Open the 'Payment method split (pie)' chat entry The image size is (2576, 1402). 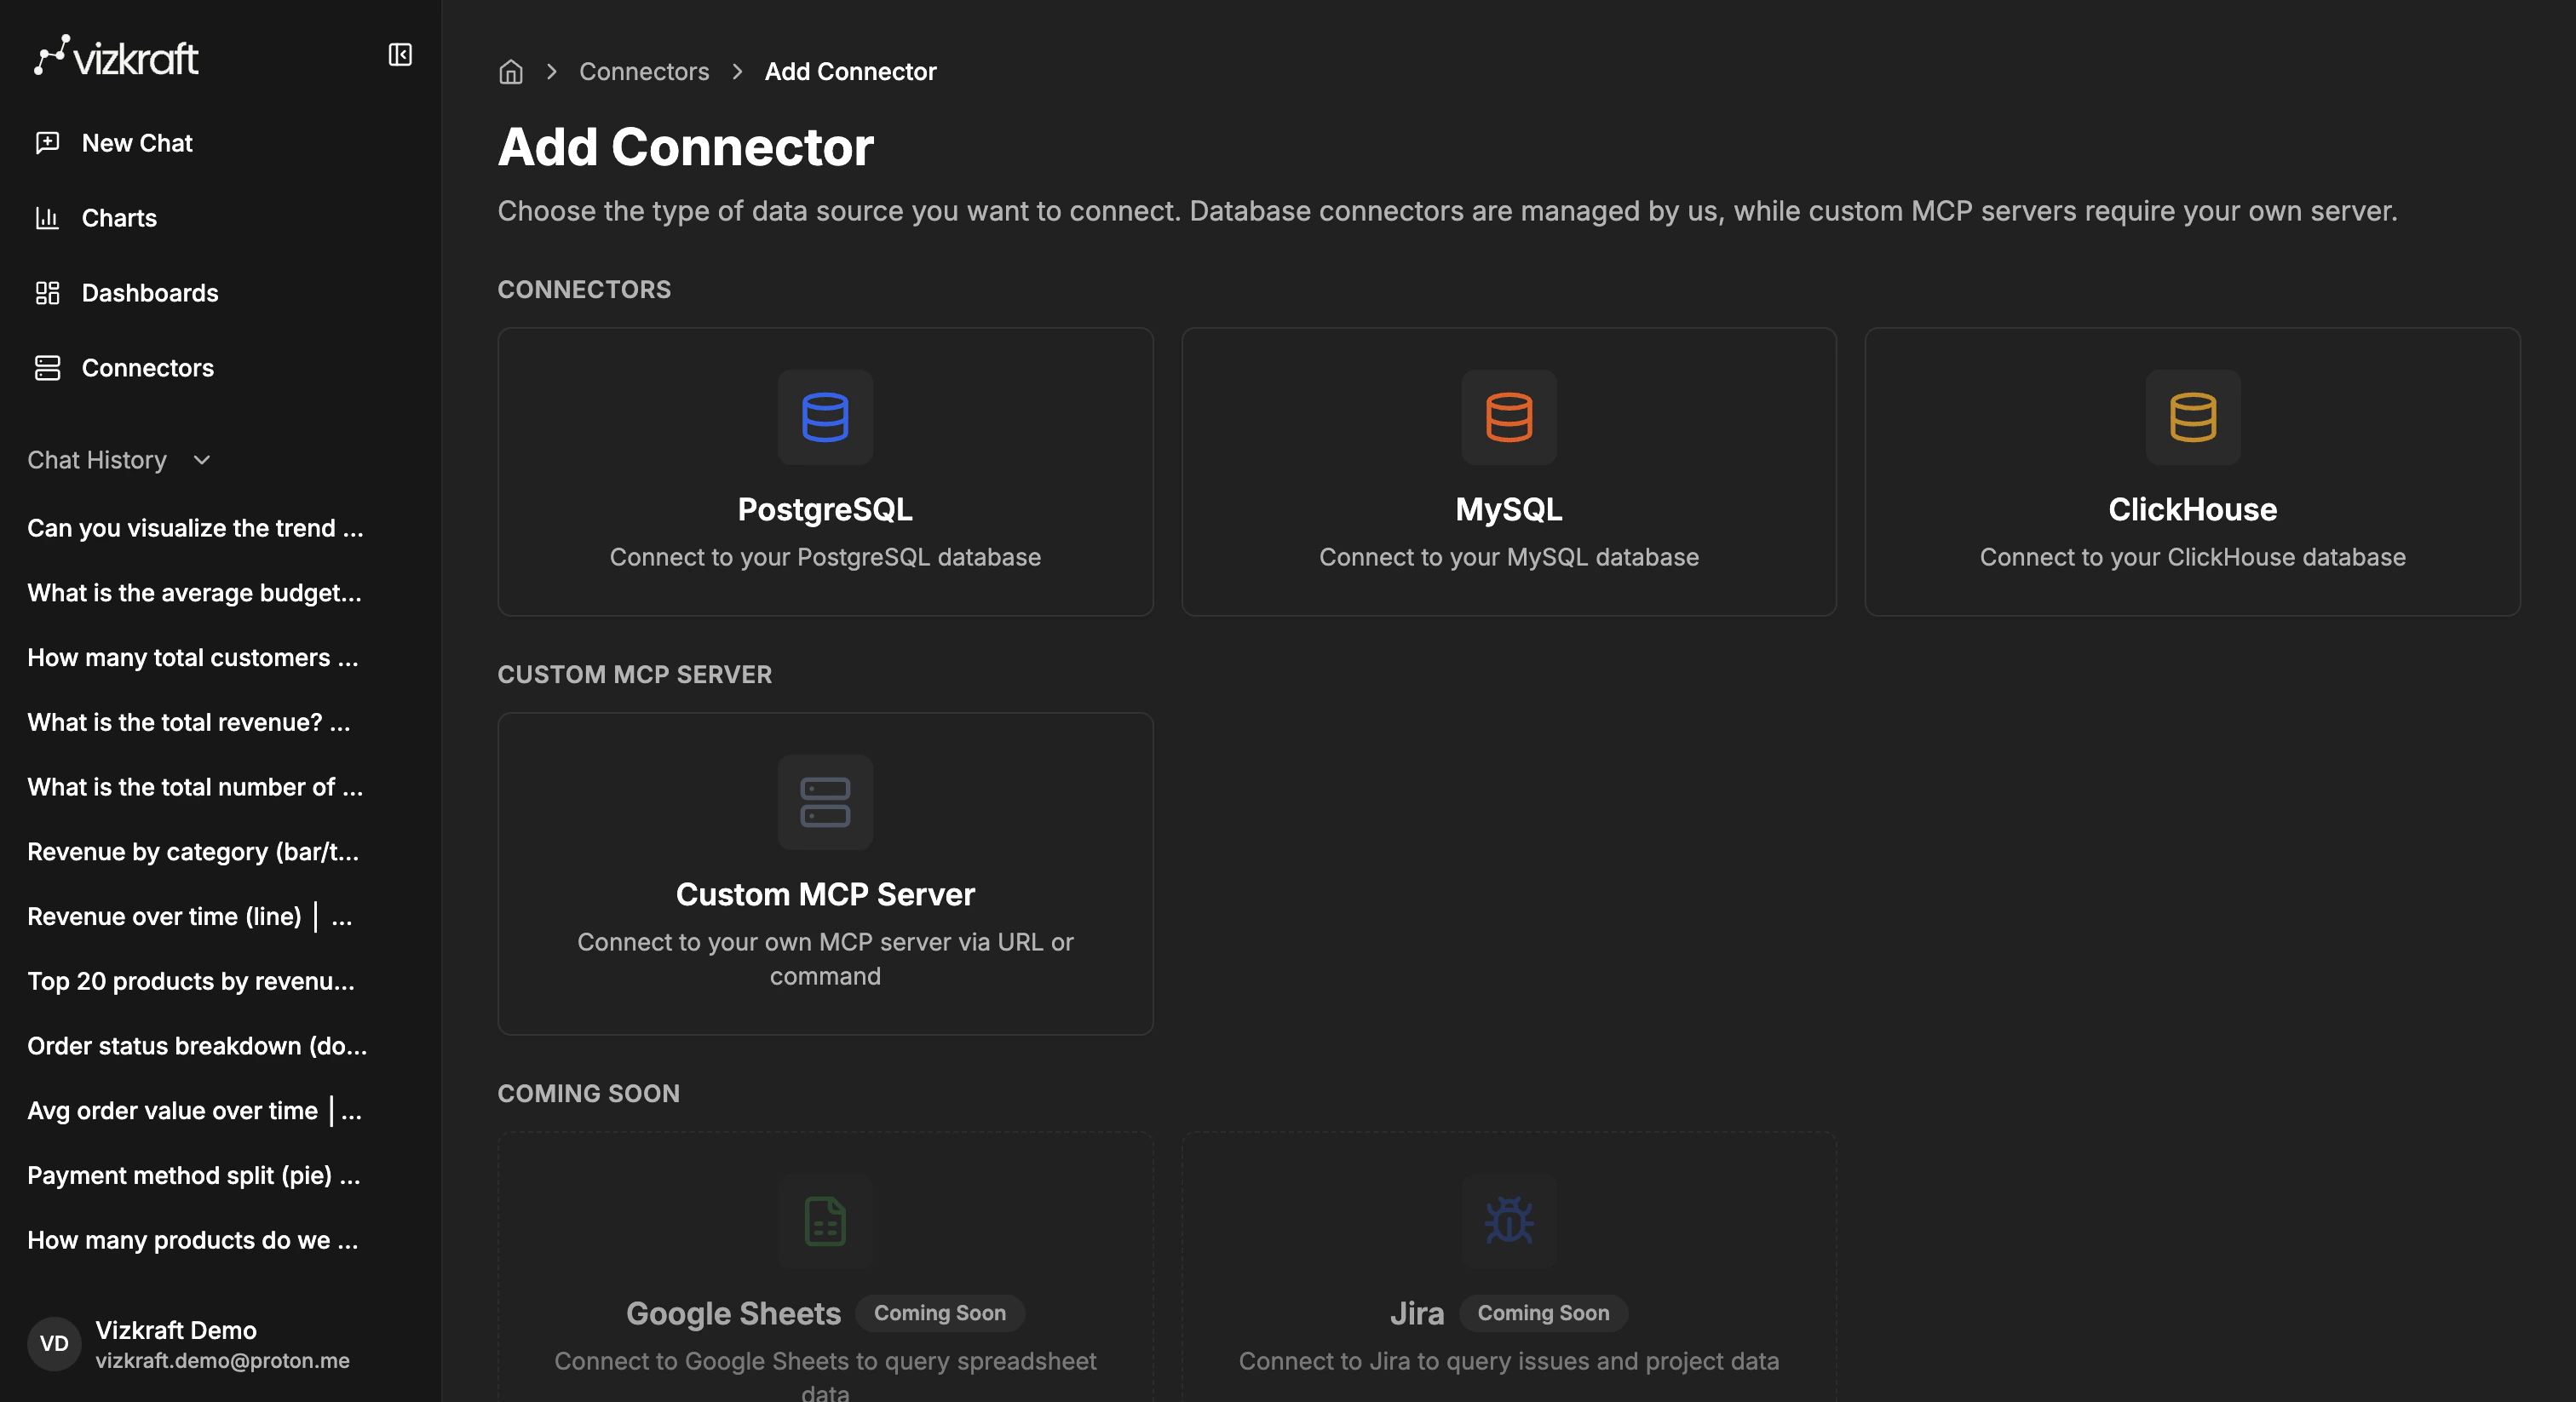pos(193,1175)
